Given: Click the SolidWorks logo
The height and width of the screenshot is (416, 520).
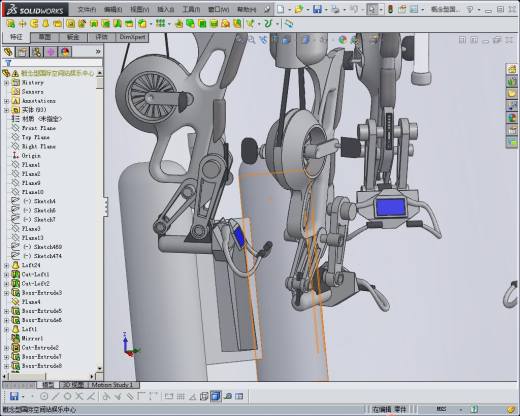Looking at the screenshot, I should 35,10.
